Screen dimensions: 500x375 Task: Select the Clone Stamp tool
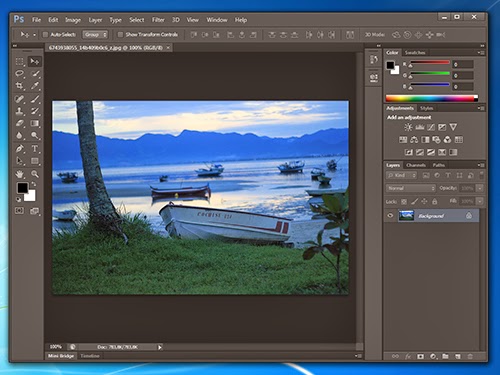coord(19,111)
